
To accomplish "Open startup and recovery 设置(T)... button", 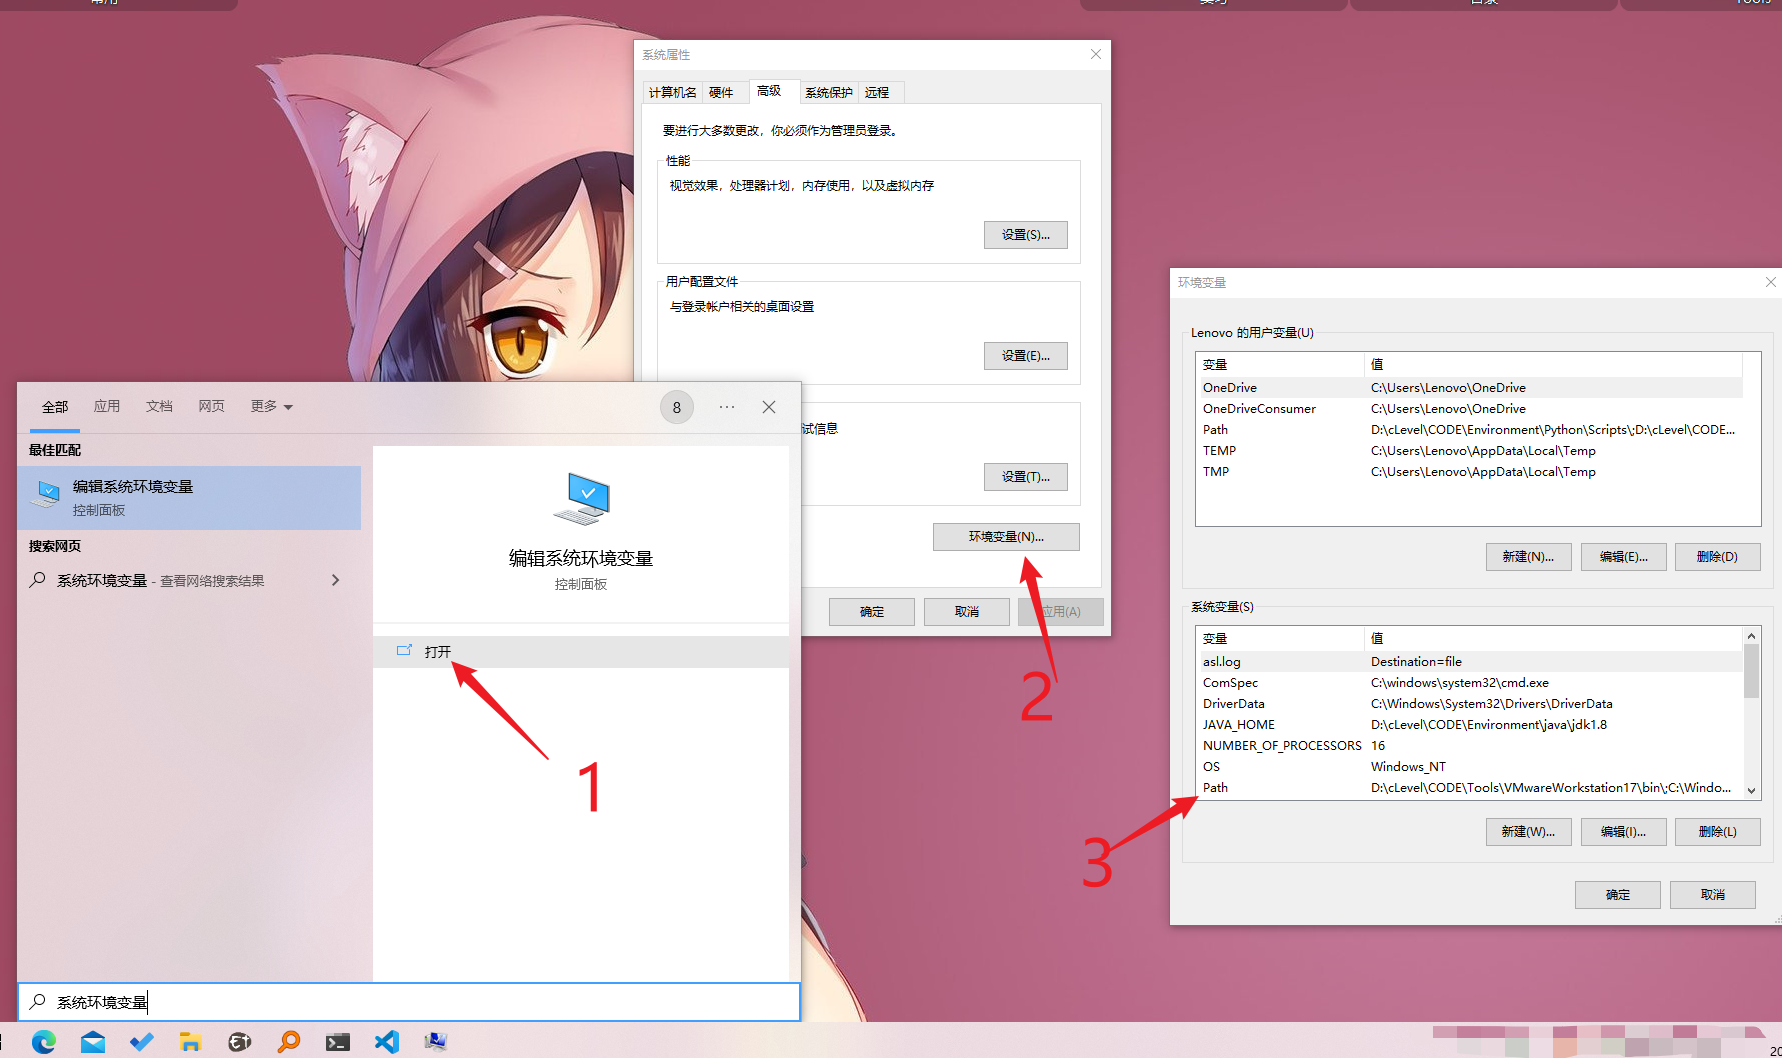I will click(x=1026, y=477).
